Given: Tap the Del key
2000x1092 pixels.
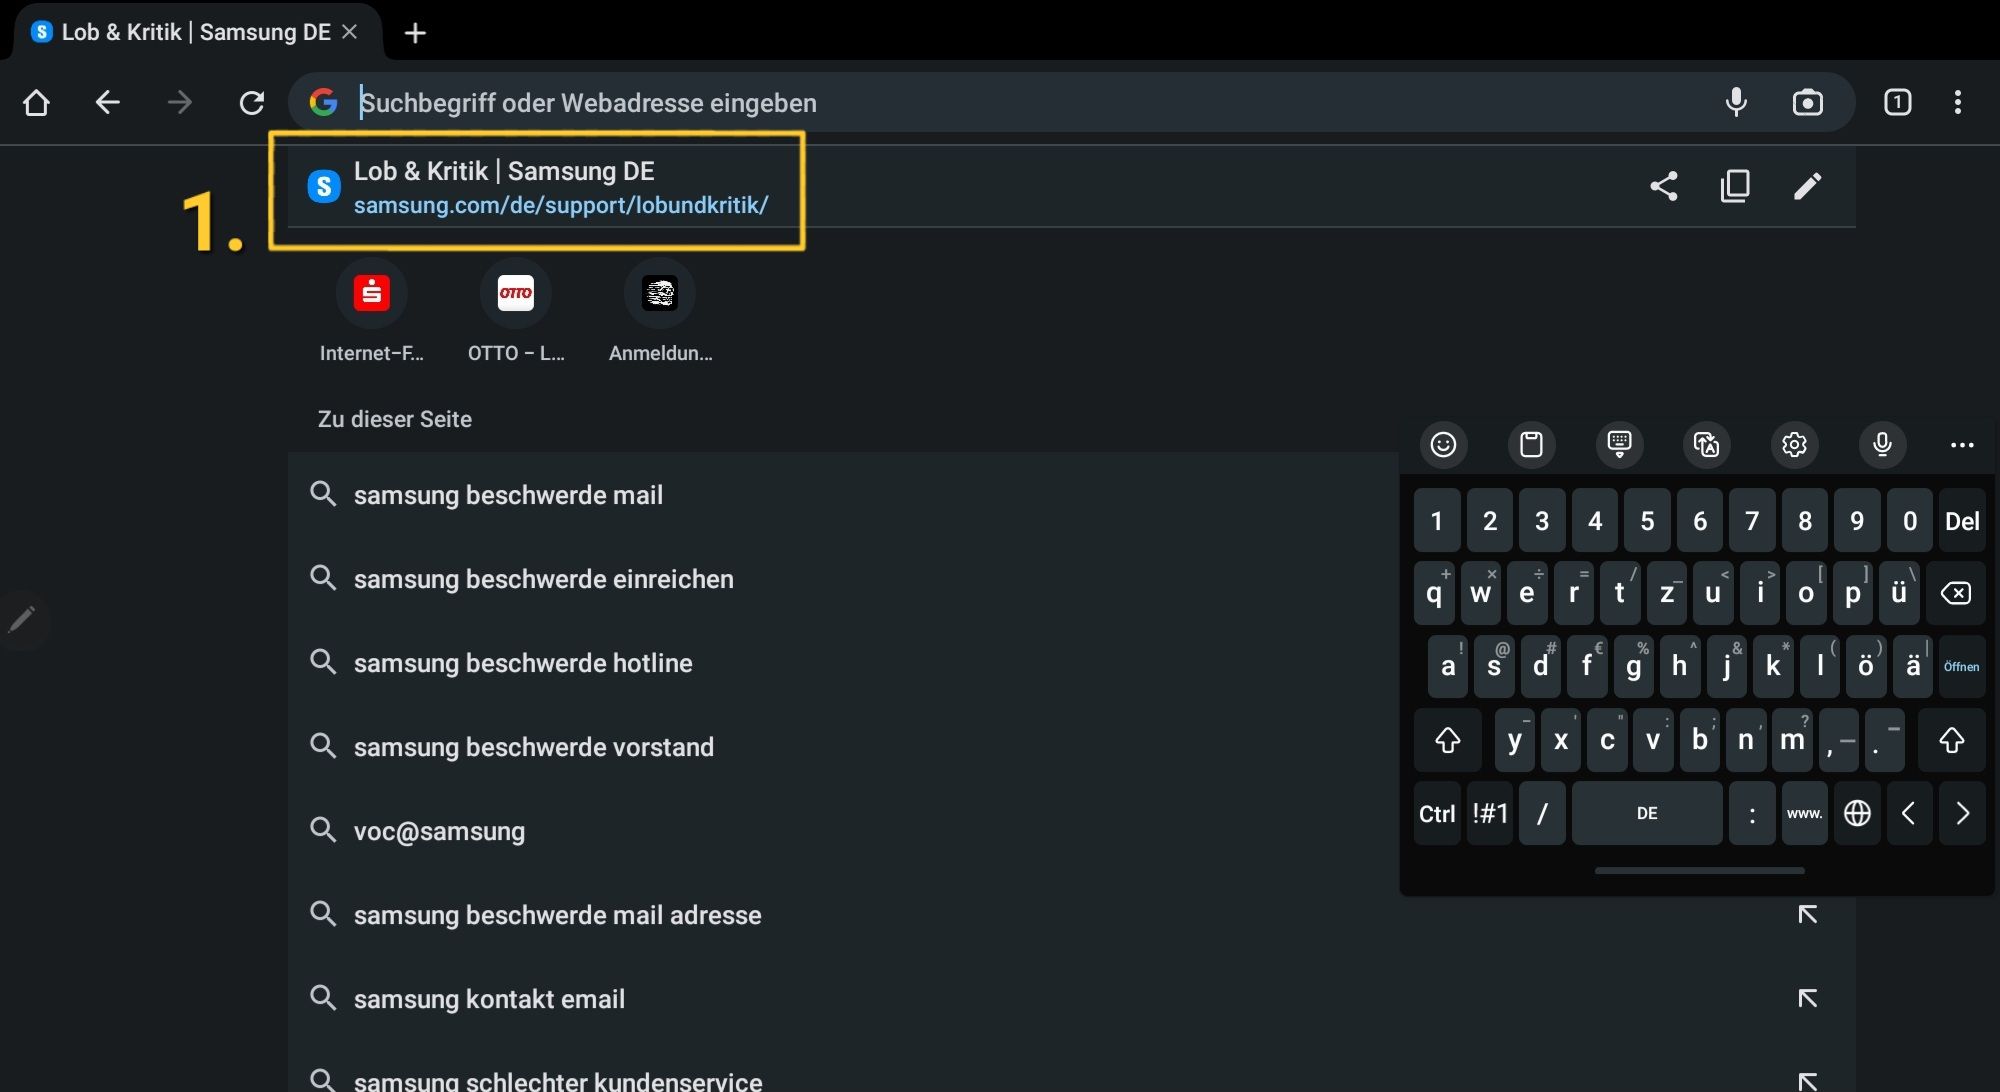Looking at the screenshot, I should [x=1962, y=521].
